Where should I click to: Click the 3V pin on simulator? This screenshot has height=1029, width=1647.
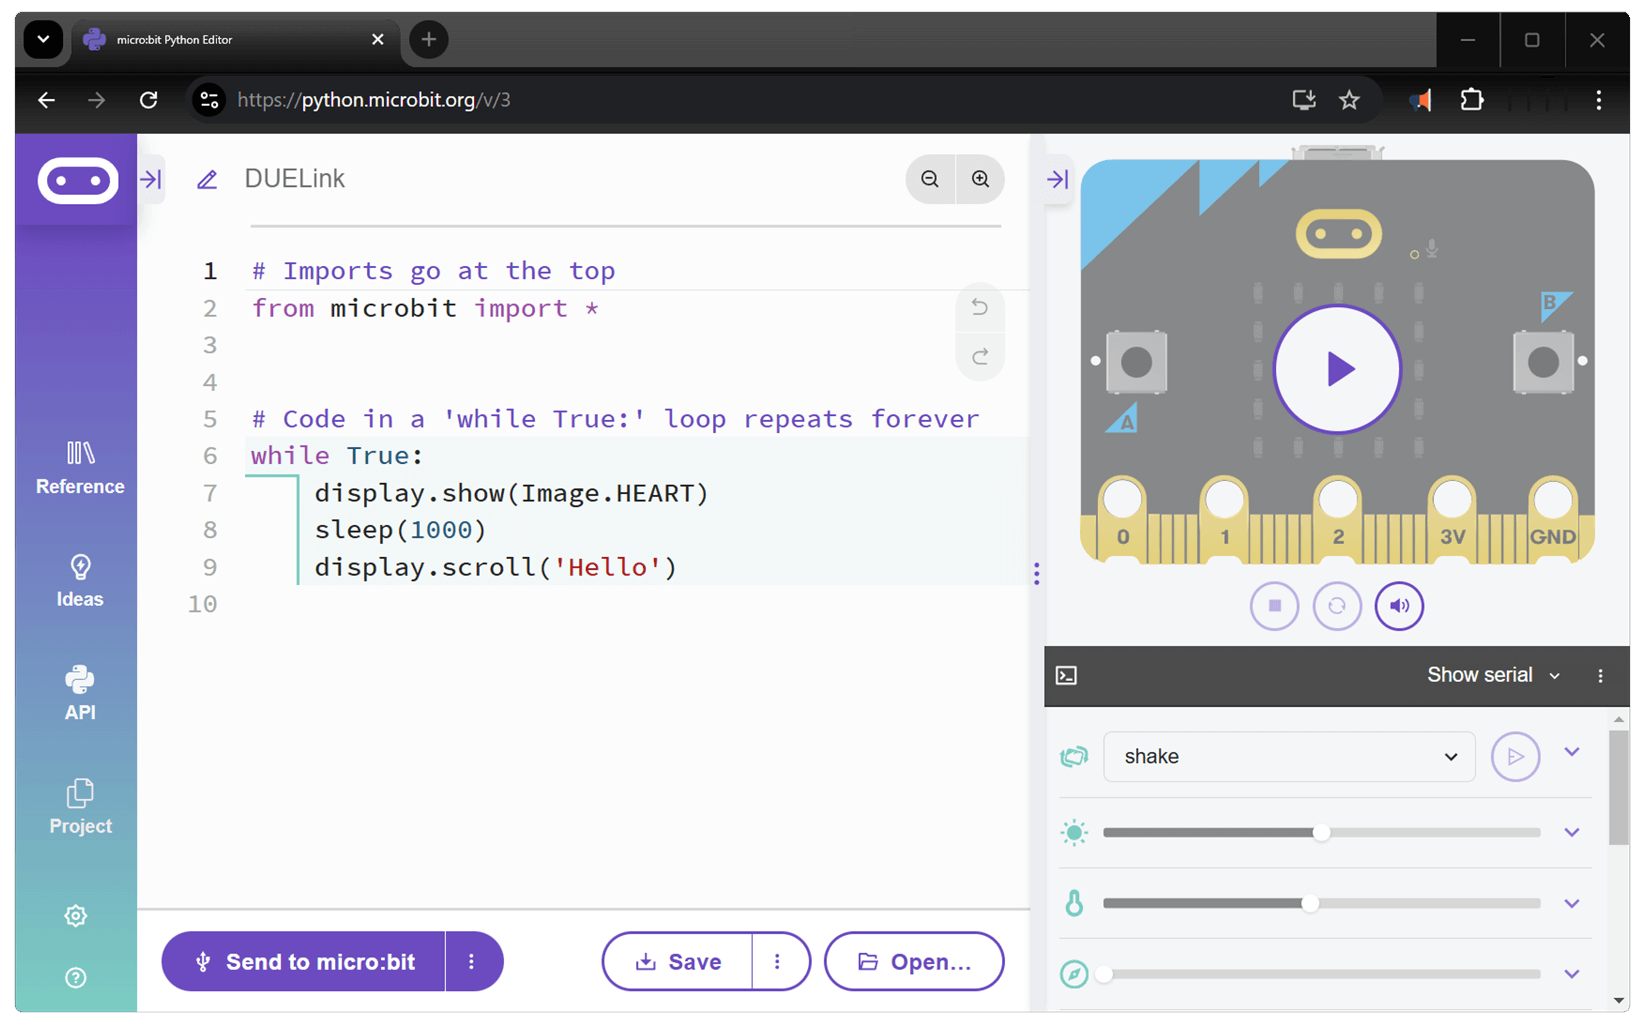[x=1452, y=518]
